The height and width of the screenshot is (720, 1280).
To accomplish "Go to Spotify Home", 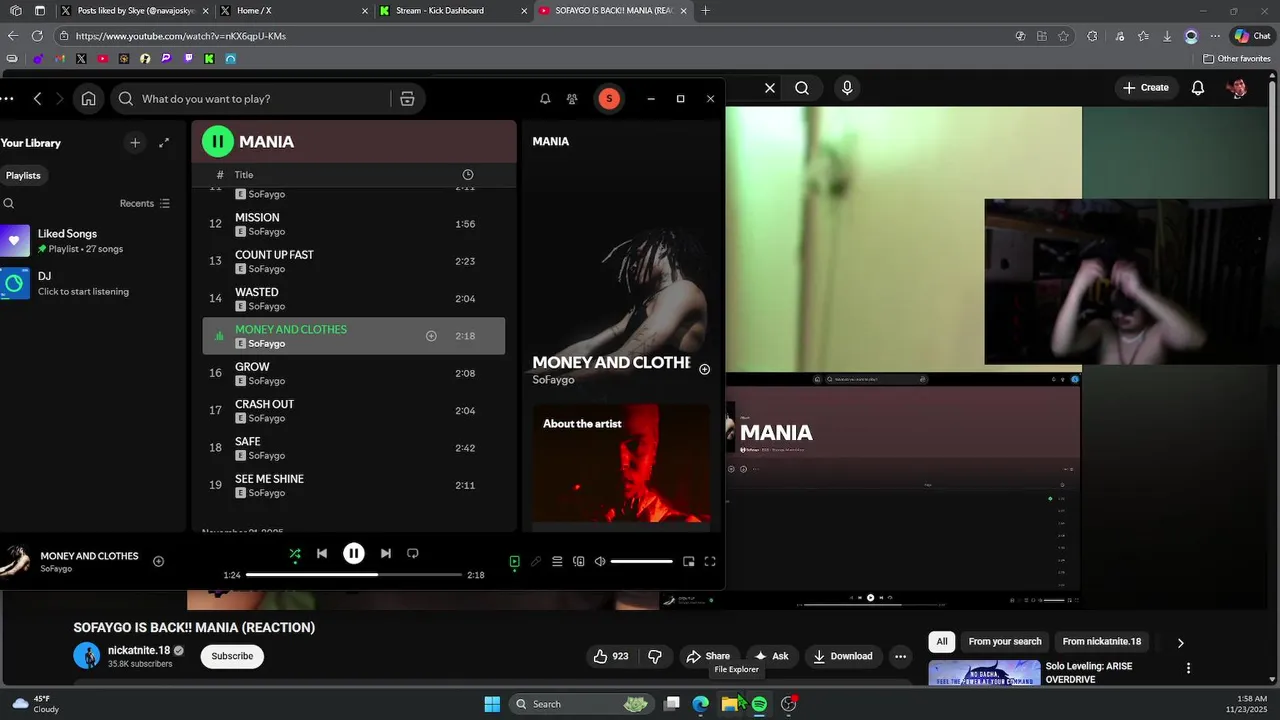I will (89, 99).
